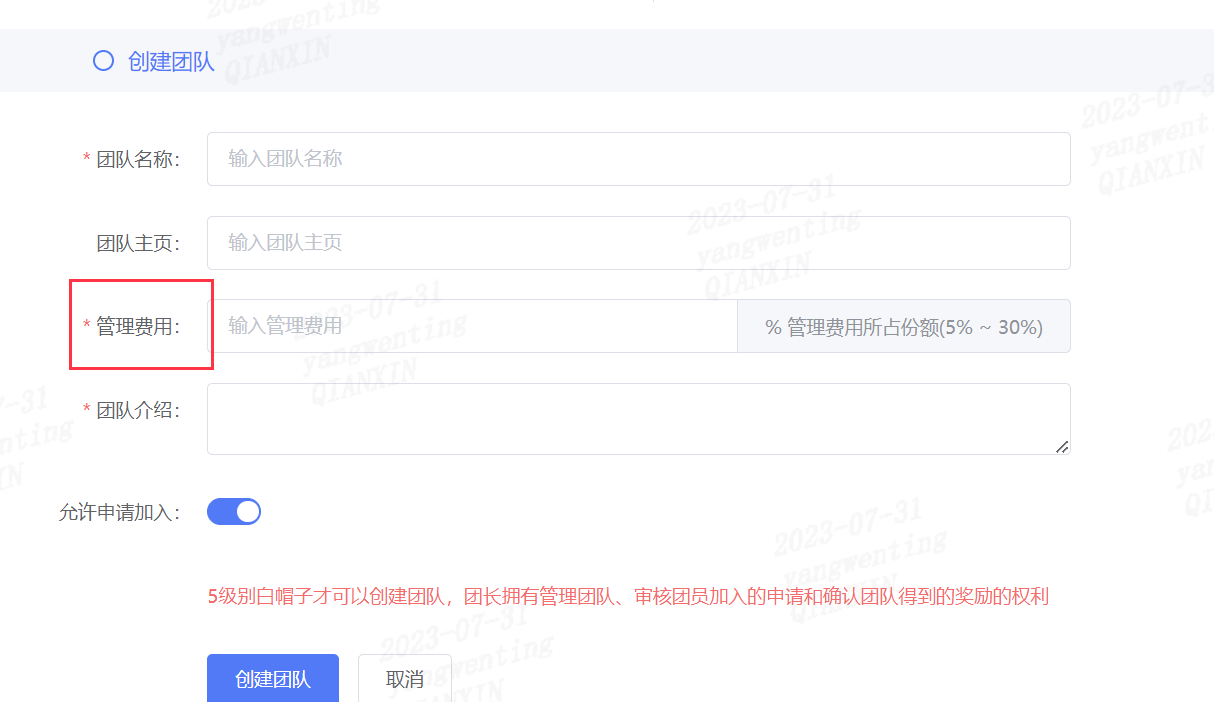Click the 团队名称 field label
This screenshot has height=702, width=1214.
click(x=137, y=160)
